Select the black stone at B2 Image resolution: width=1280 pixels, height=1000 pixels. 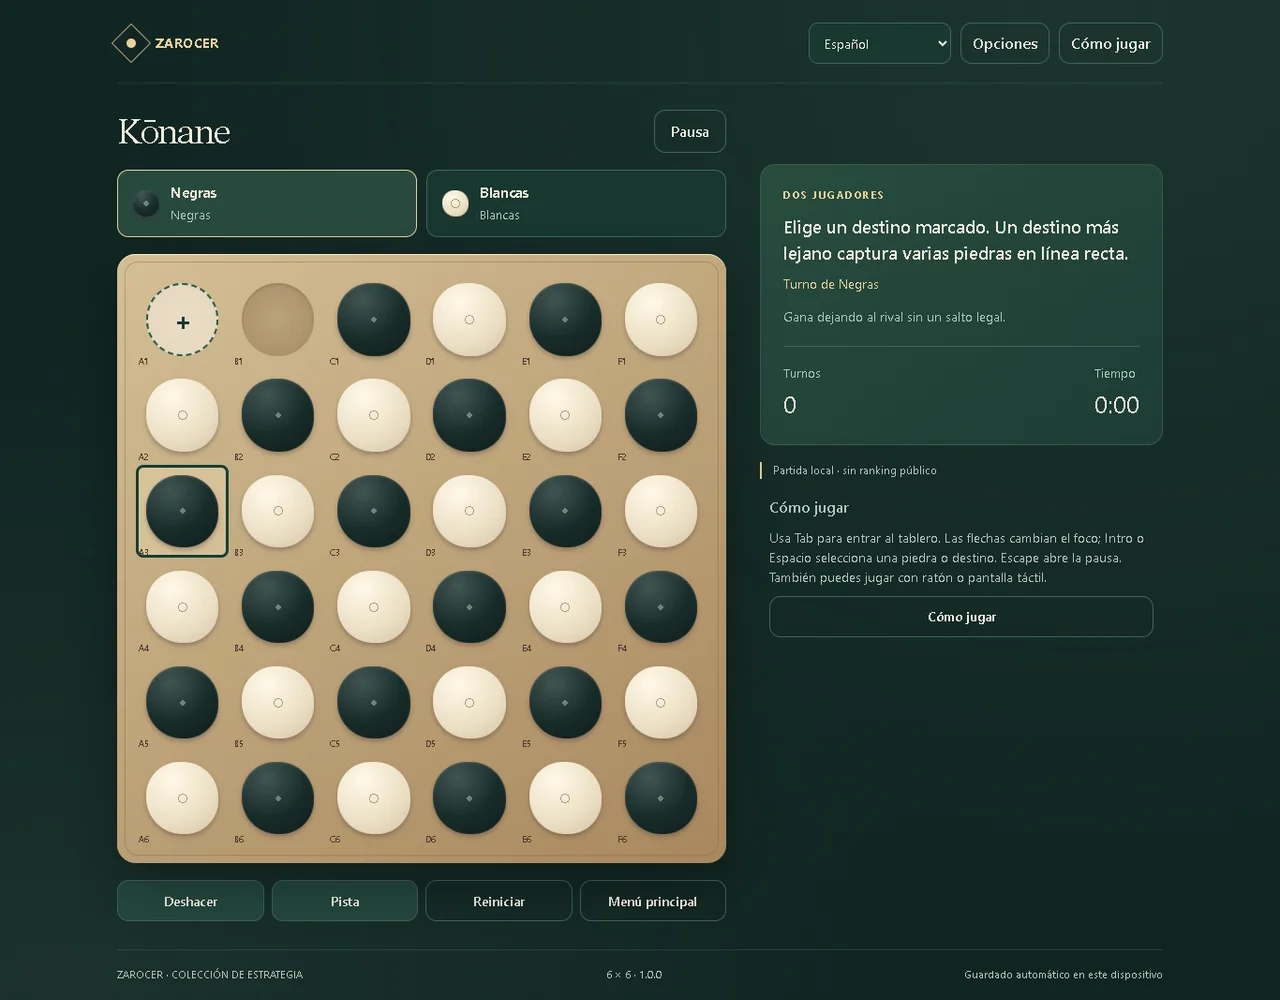(x=278, y=415)
